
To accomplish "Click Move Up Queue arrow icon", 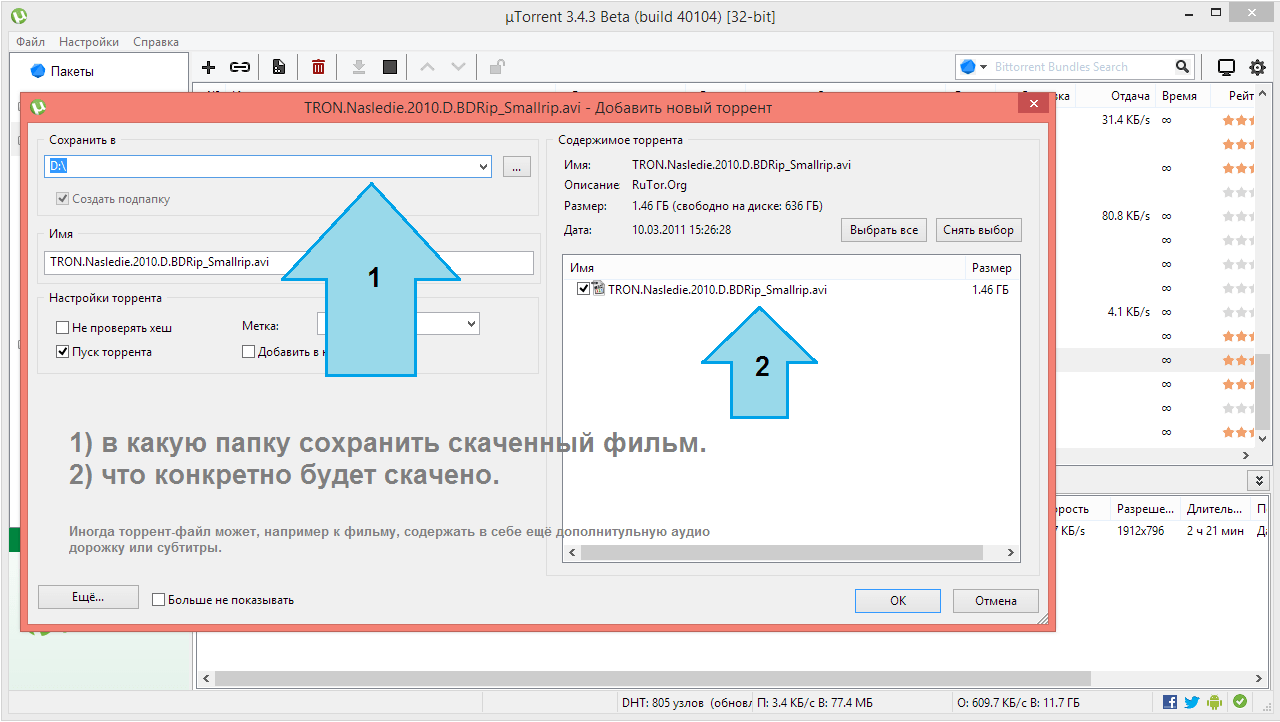I will (428, 67).
